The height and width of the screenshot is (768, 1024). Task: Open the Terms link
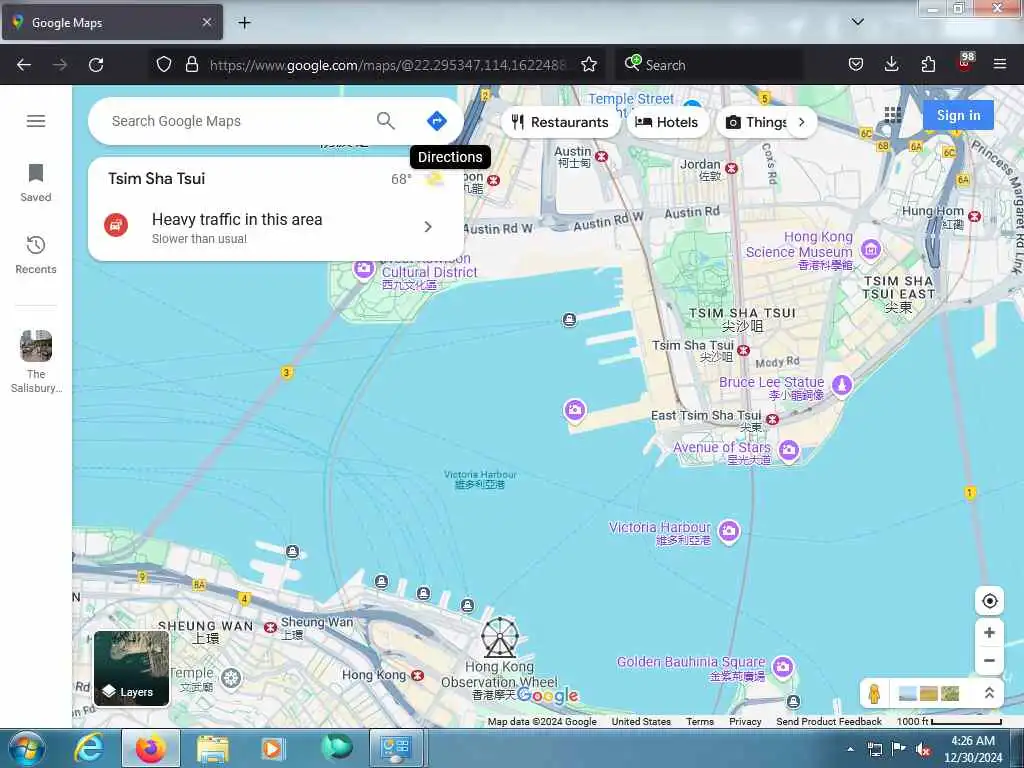(x=699, y=722)
